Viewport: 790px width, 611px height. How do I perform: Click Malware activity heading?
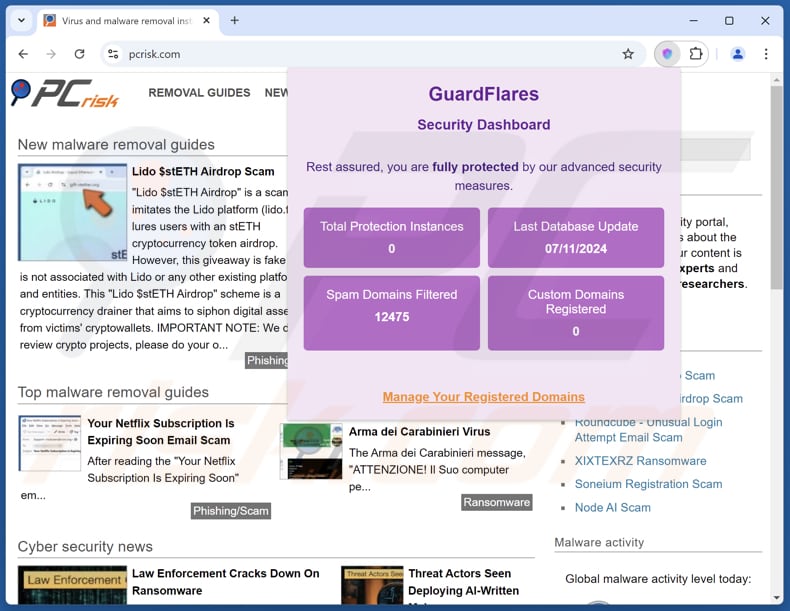(599, 542)
